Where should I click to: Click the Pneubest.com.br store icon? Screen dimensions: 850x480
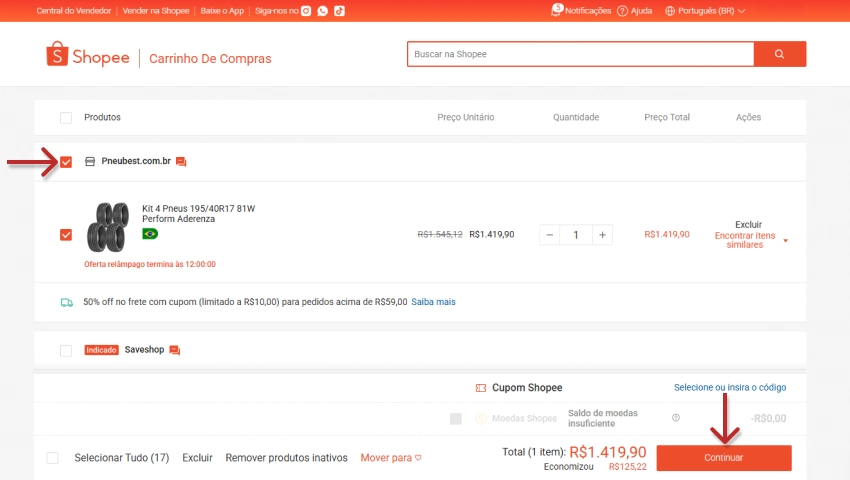pos(90,162)
